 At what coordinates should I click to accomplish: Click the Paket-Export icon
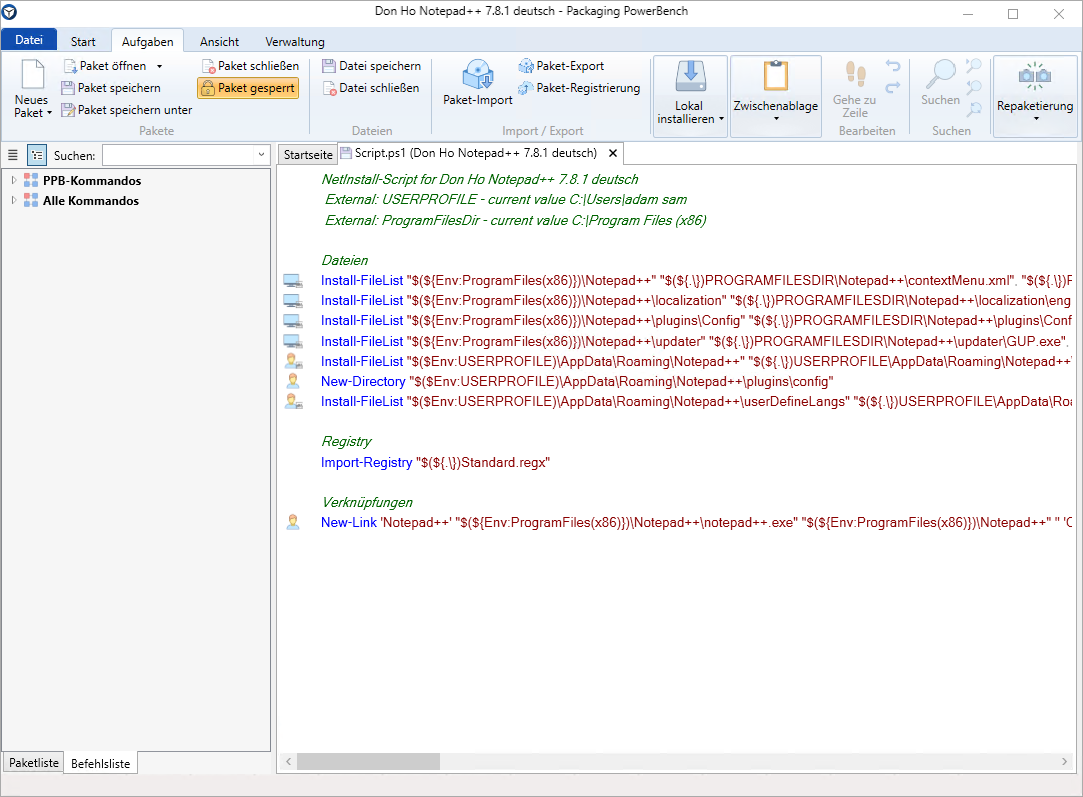click(526, 66)
